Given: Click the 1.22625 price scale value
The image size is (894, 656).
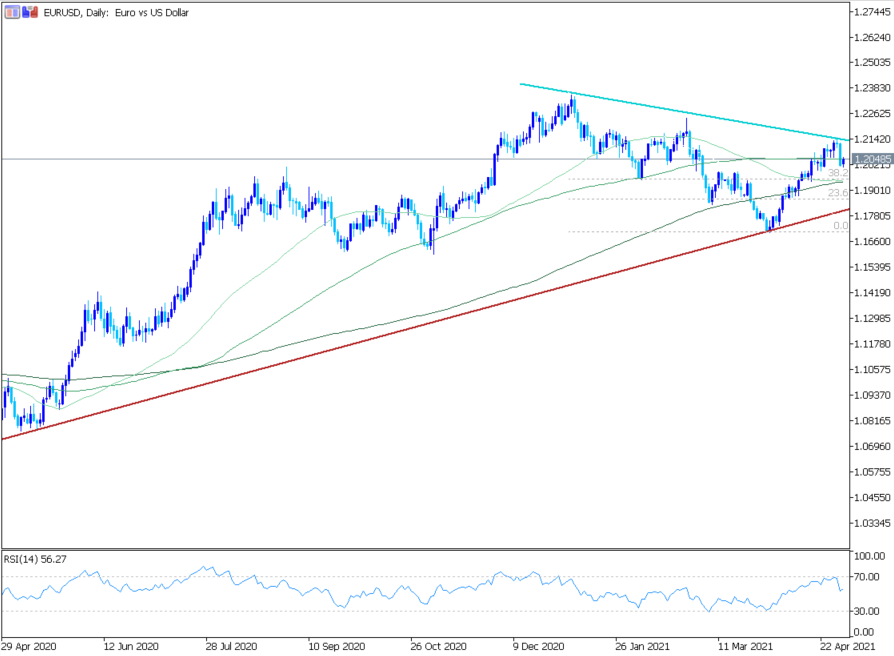Looking at the screenshot, I should point(872,113).
